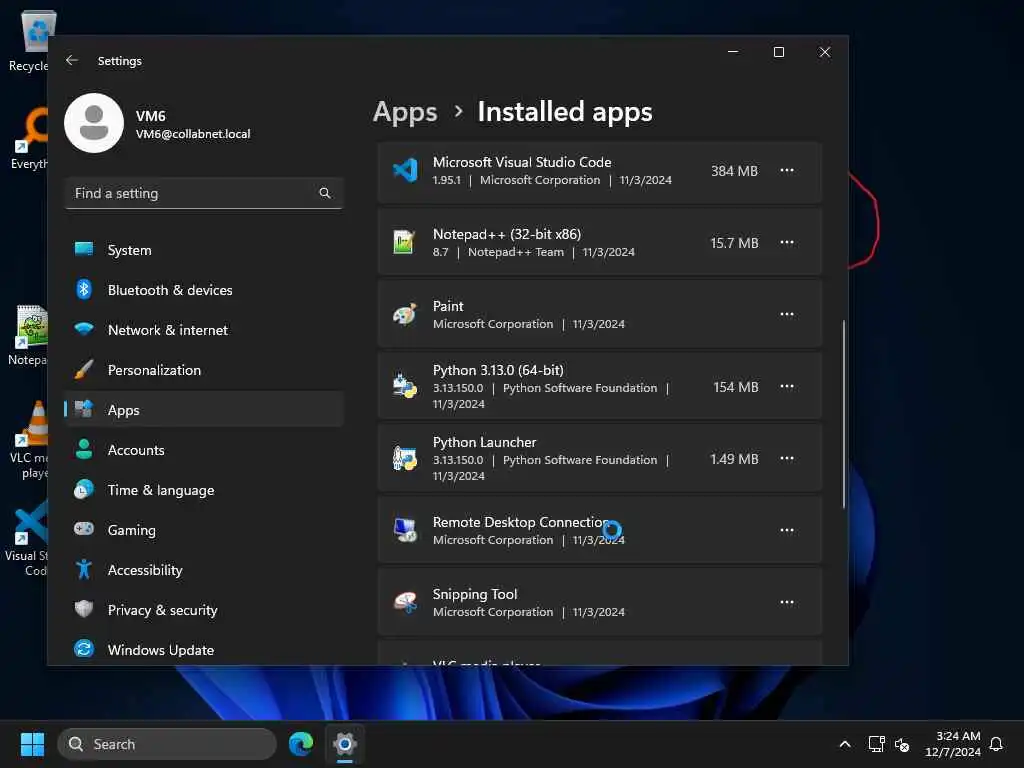The image size is (1024, 768).
Task: Select the Notepad++ desktop shortcut
Action: tap(29, 335)
